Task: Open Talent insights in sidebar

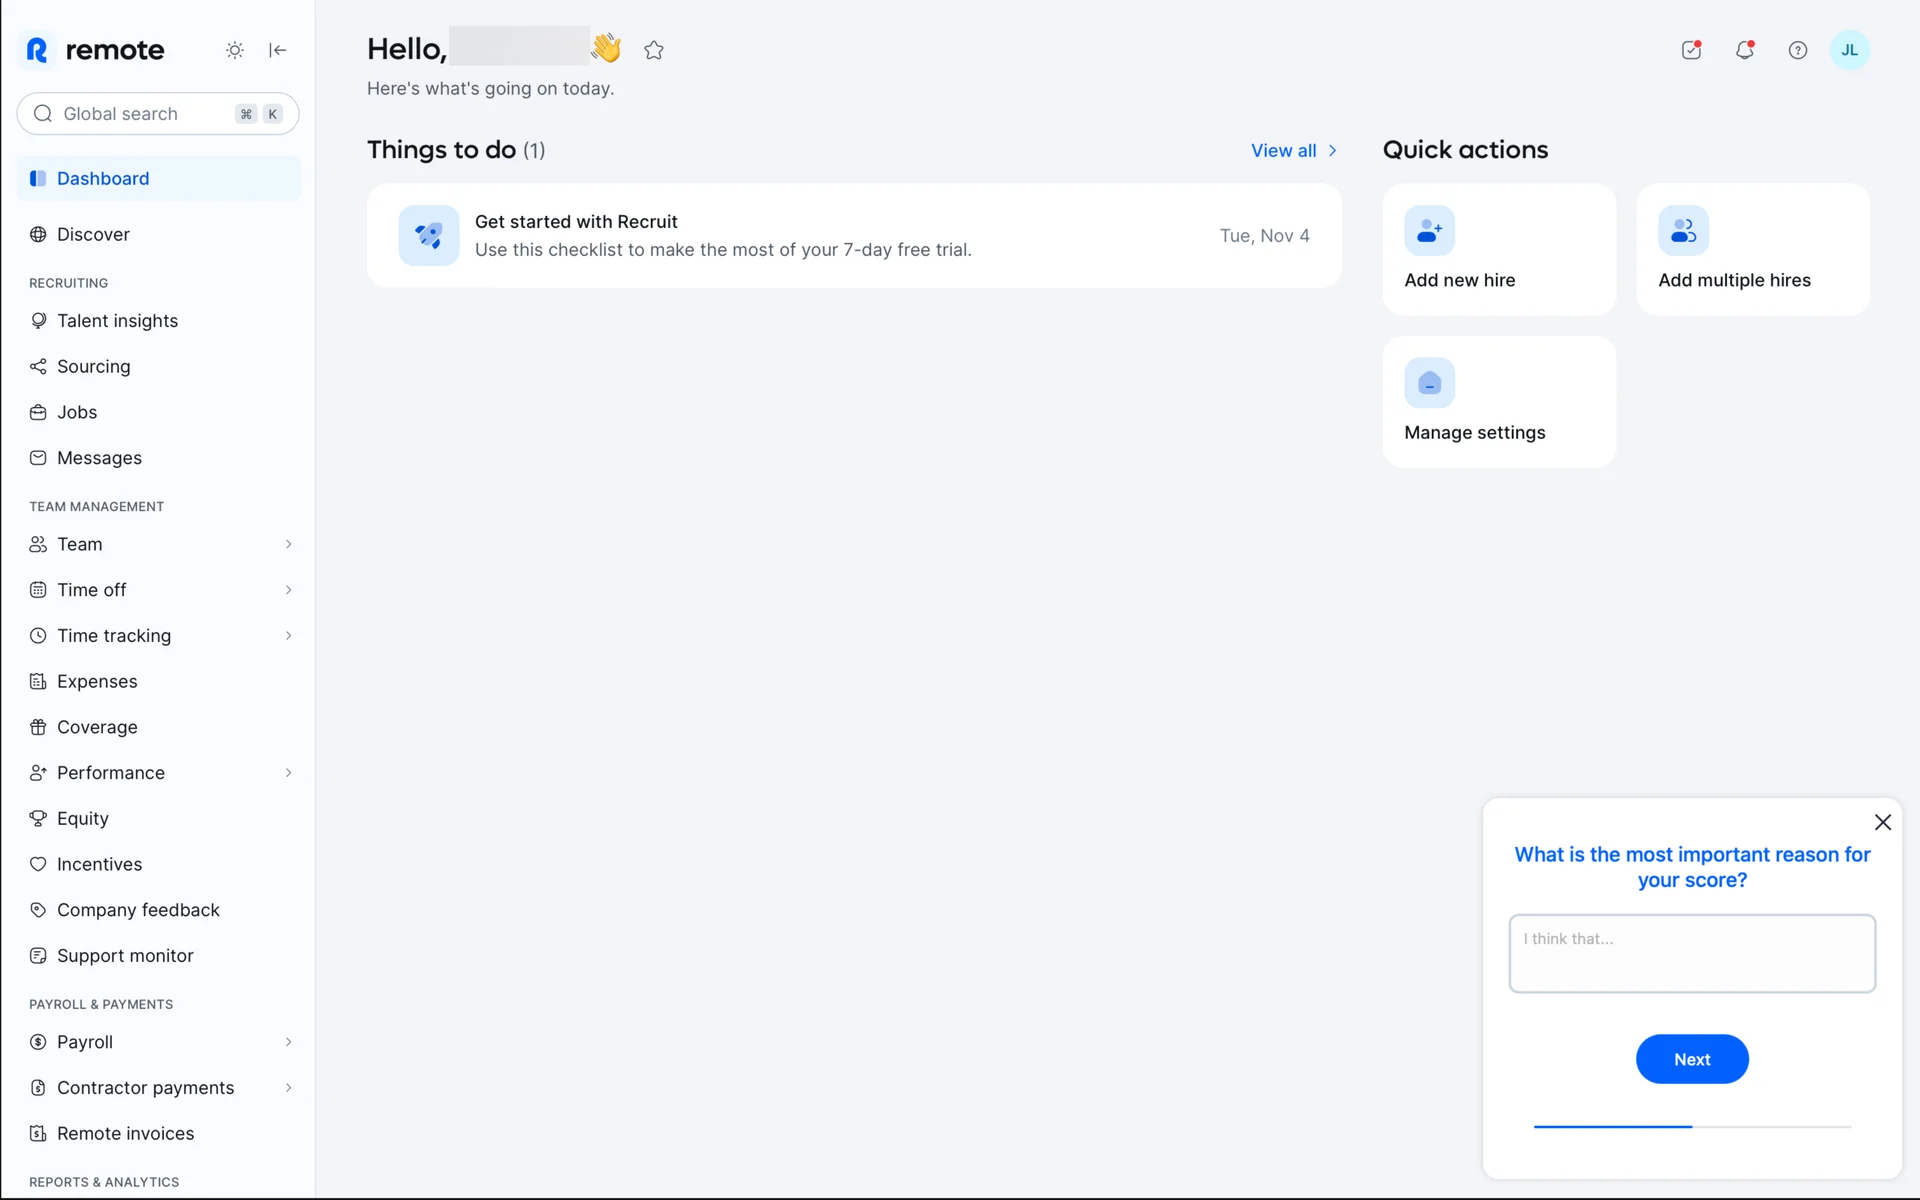Action: [117, 321]
